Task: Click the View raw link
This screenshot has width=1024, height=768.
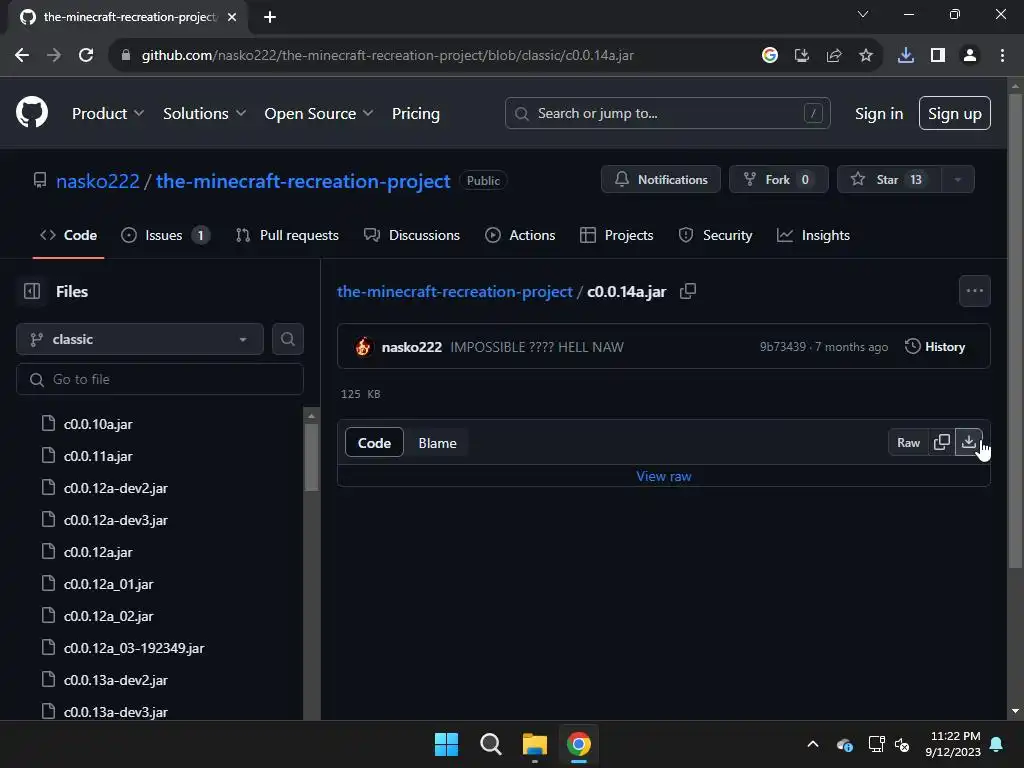Action: point(664,476)
